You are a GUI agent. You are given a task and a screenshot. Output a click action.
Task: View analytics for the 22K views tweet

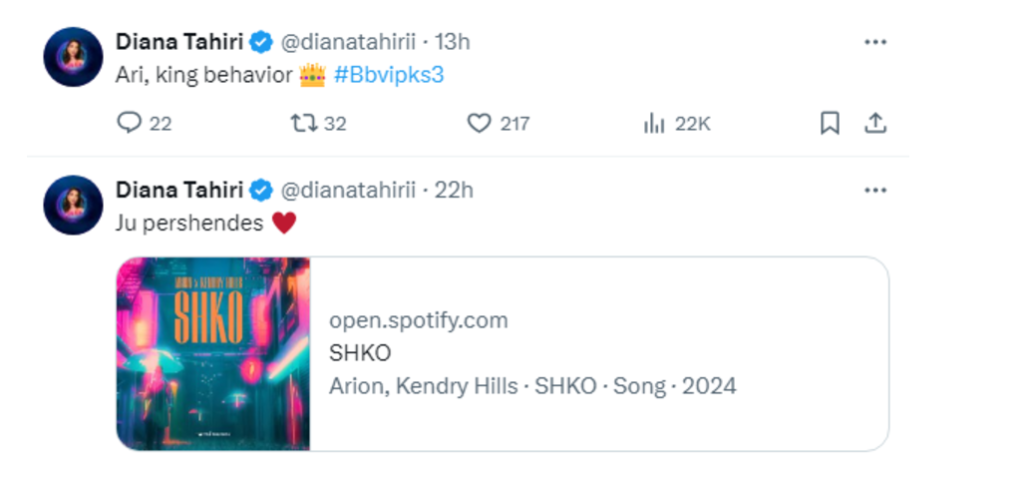pyautogui.click(x=677, y=123)
